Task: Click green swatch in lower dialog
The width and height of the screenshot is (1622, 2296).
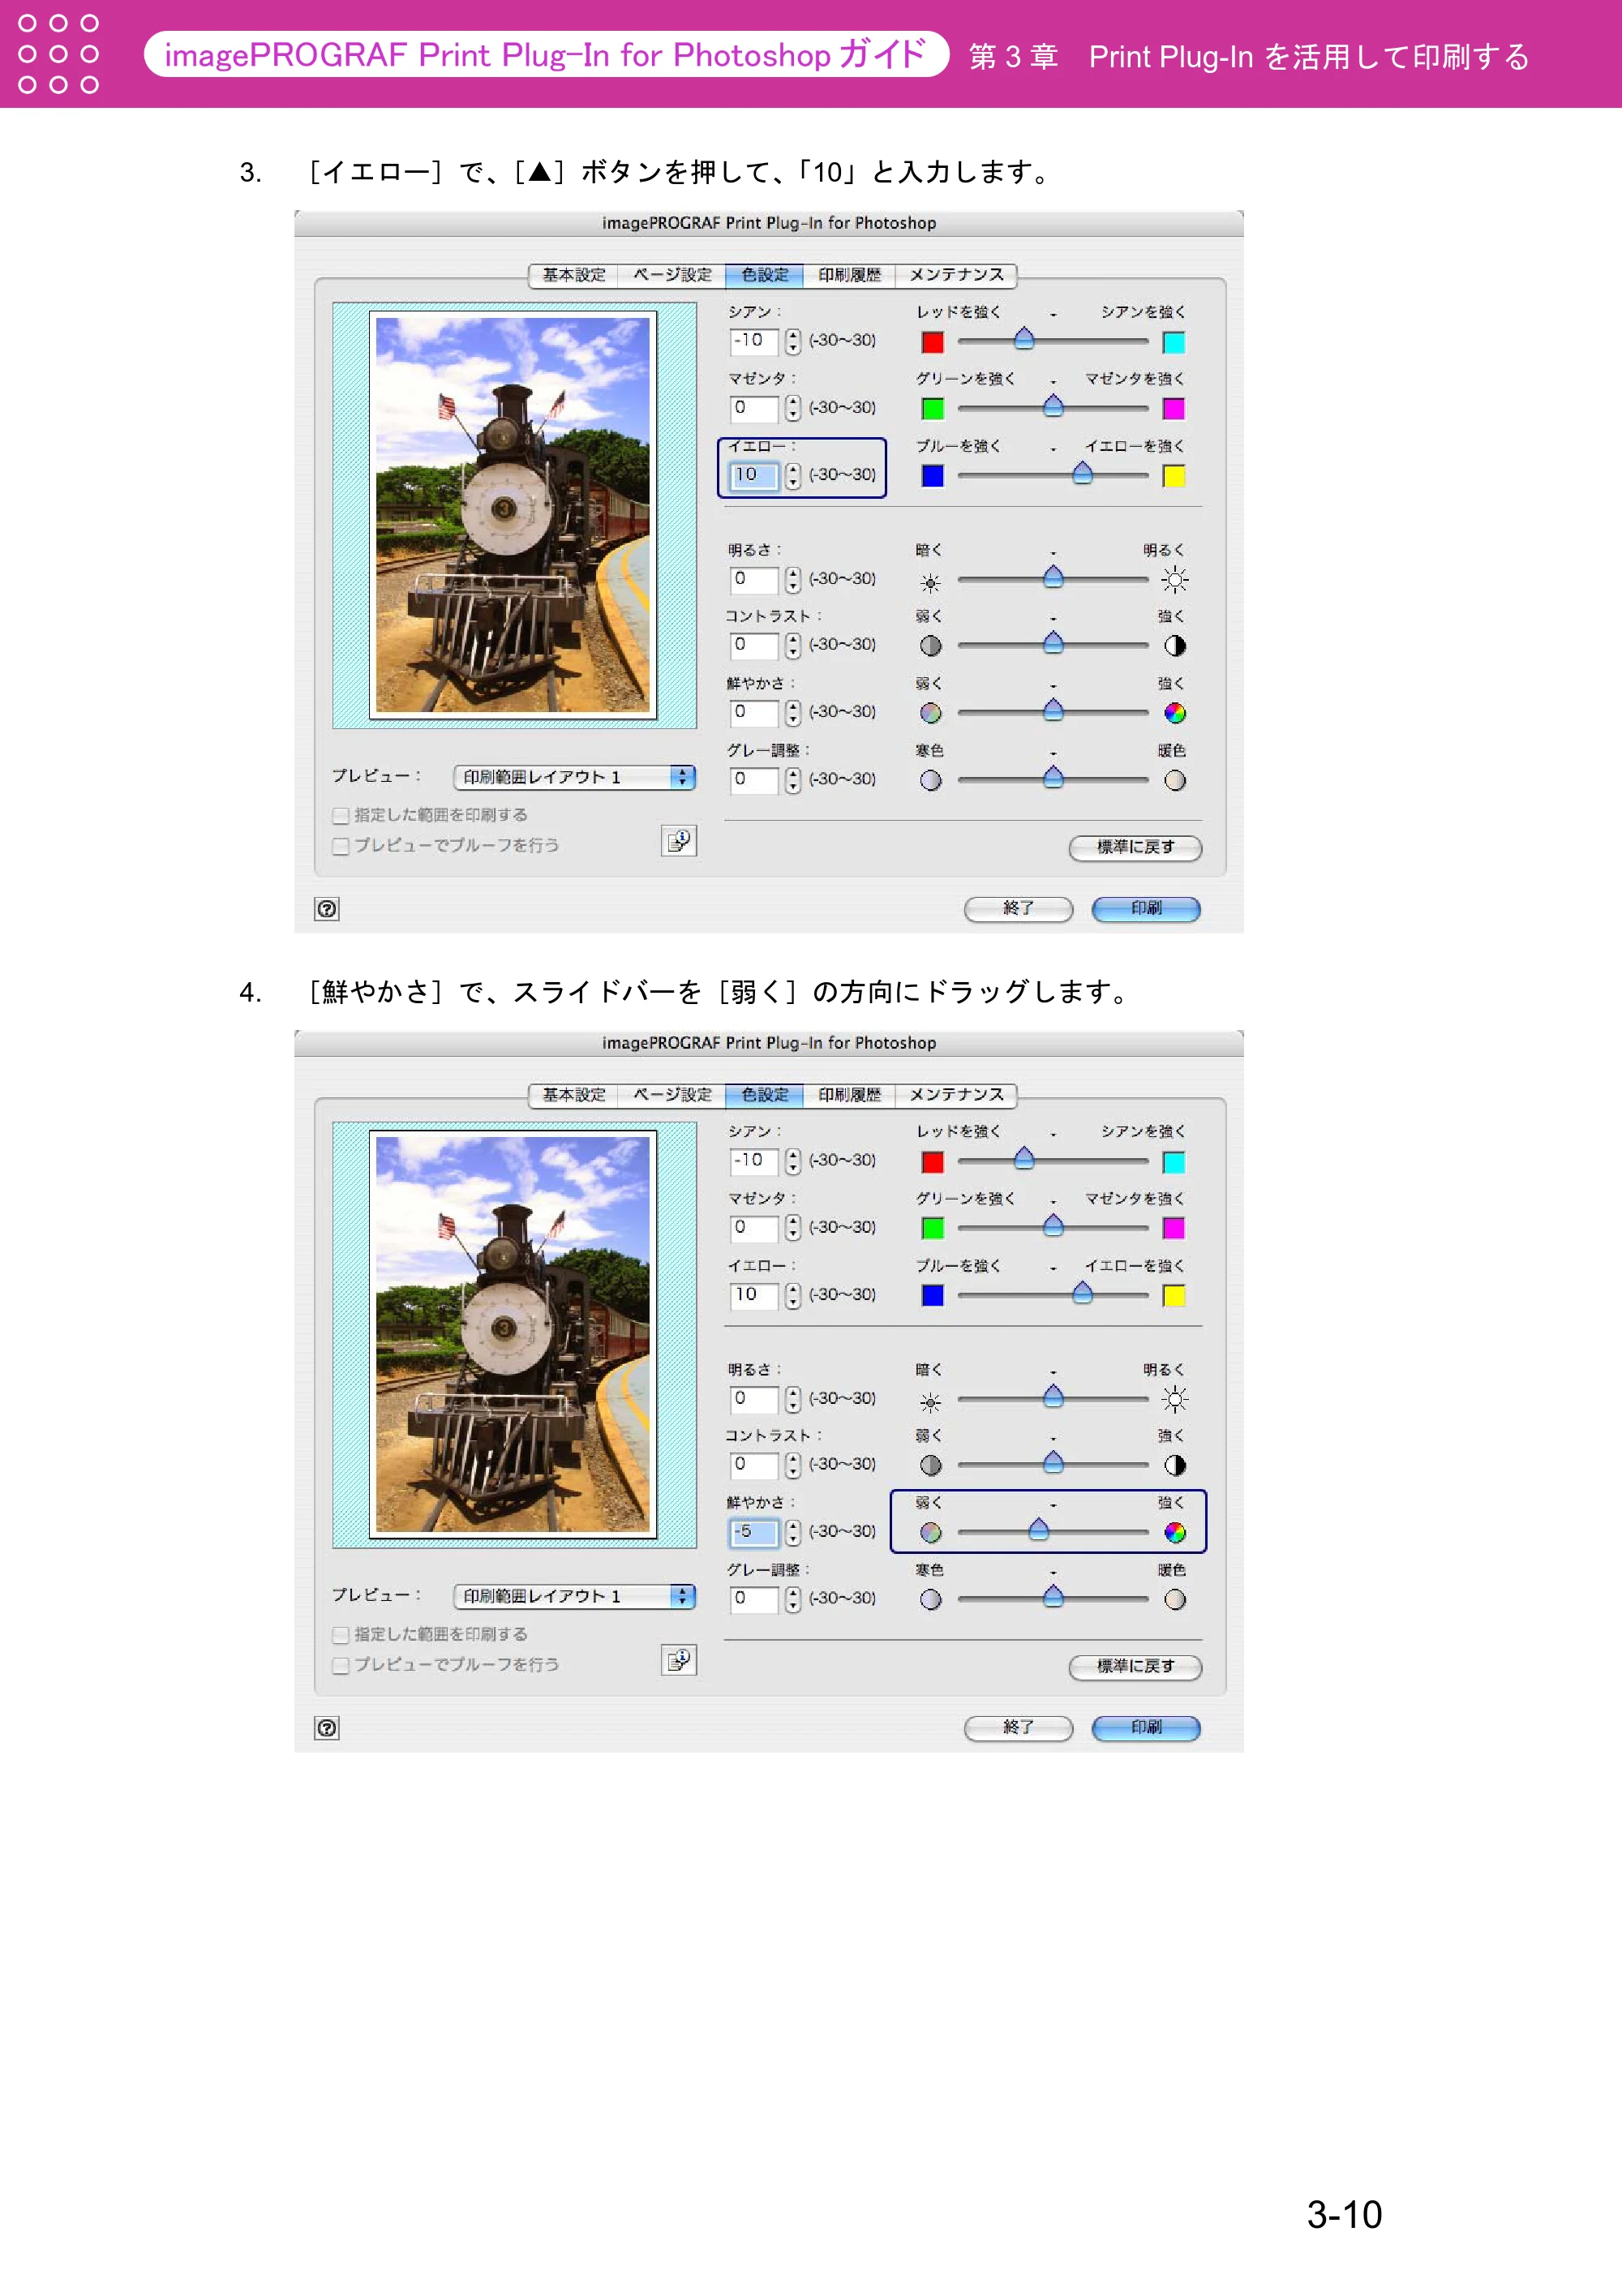Action: tap(932, 1228)
